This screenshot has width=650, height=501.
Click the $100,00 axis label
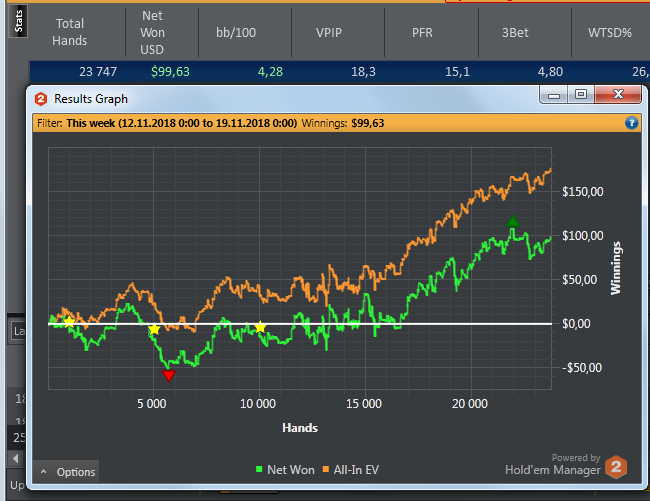[x=582, y=236]
